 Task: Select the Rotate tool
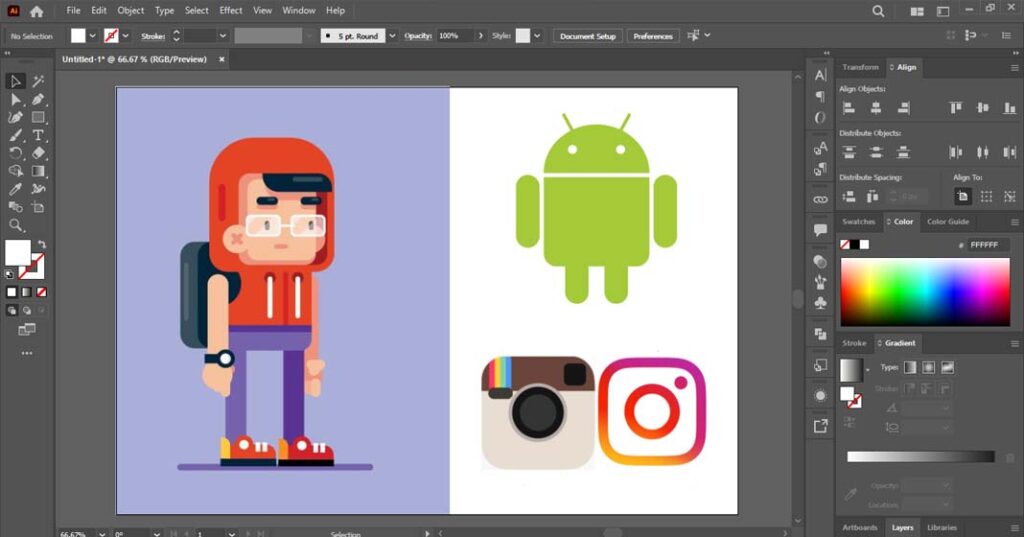coord(15,153)
